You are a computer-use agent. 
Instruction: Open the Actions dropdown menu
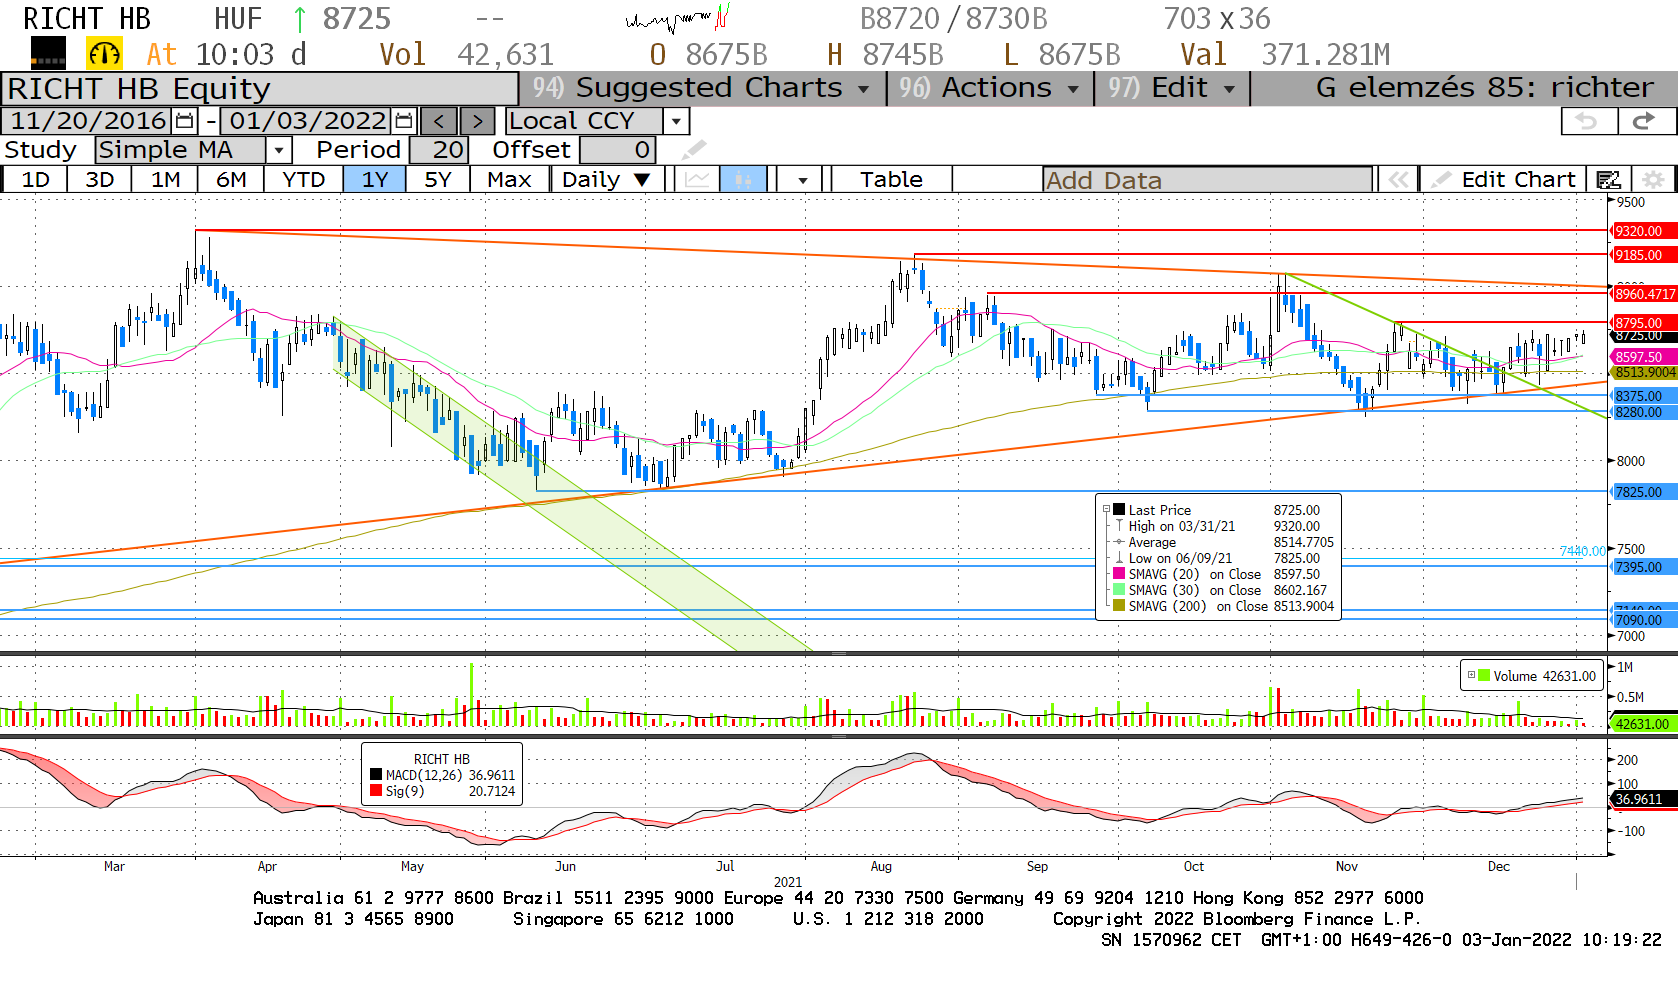pyautogui.click(x=989, y=88)
